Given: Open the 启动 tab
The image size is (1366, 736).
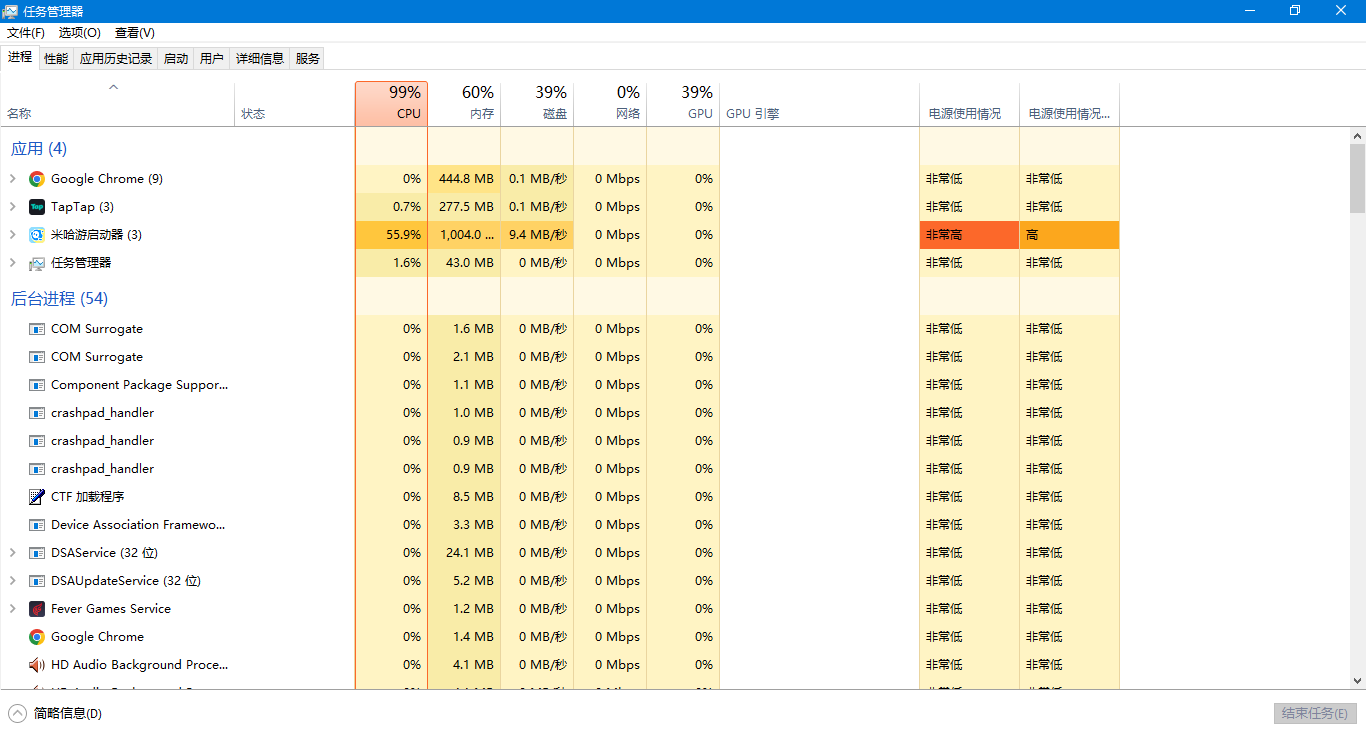Looking at the screenshot, I should pyautogui.click(x=176, y=59).
